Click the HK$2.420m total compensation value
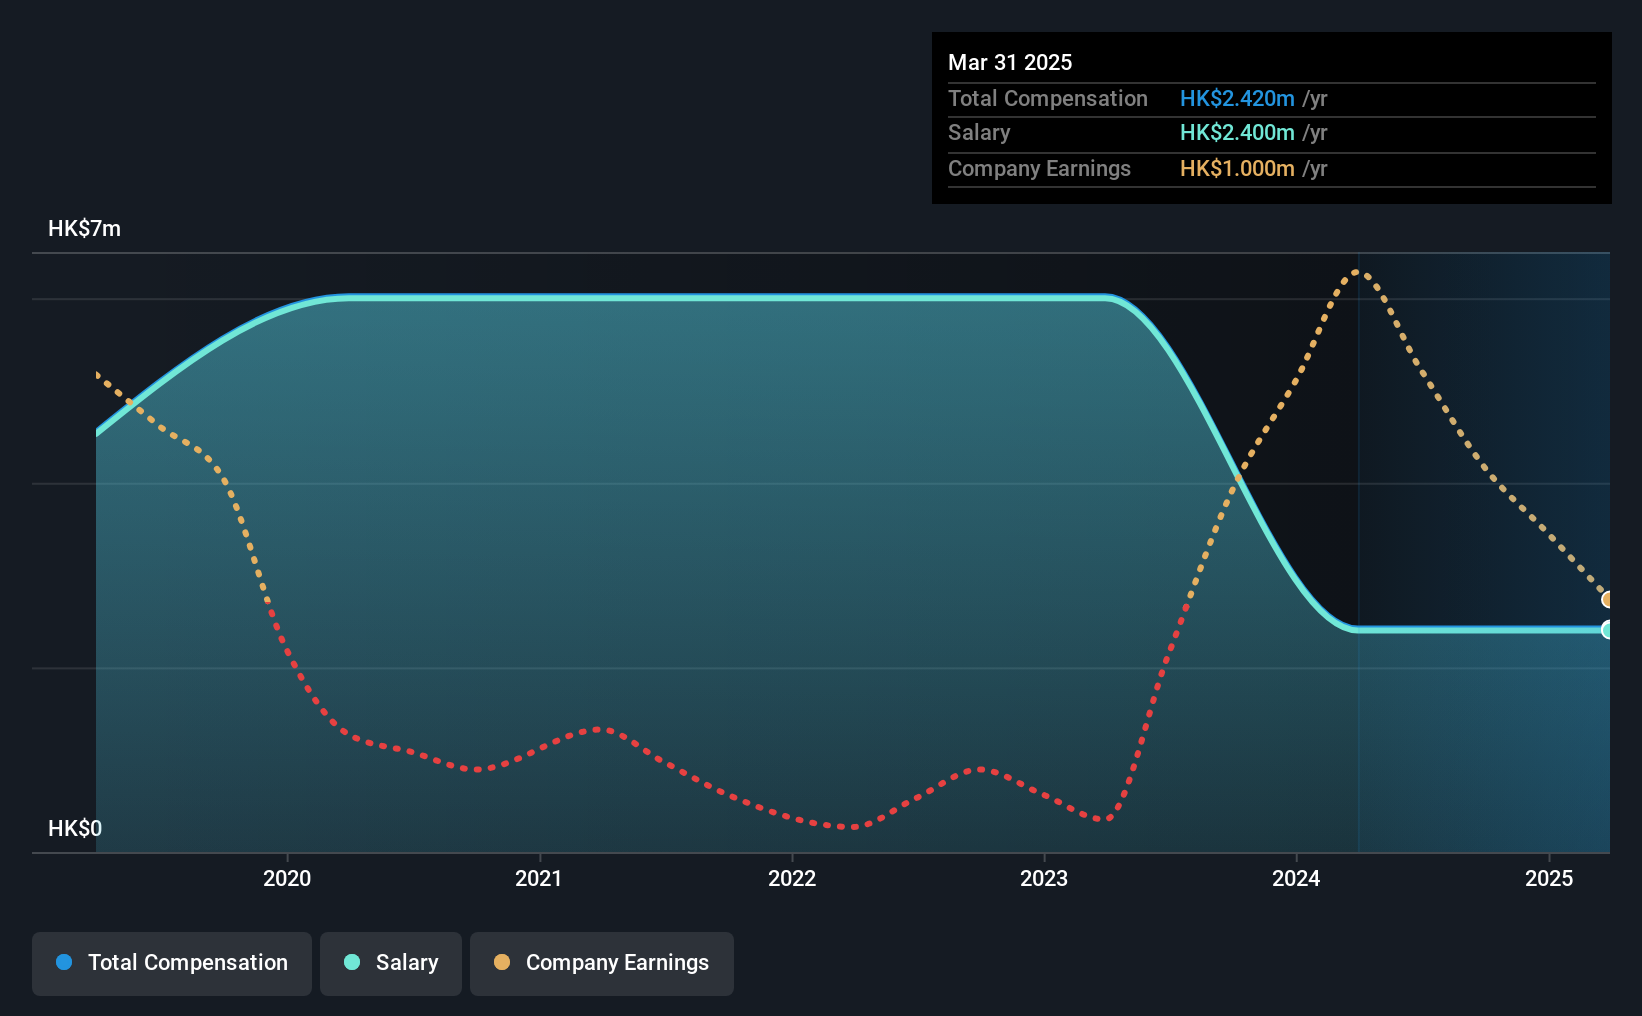This screenshot has width=1642, height=1016. [1237, 98]
